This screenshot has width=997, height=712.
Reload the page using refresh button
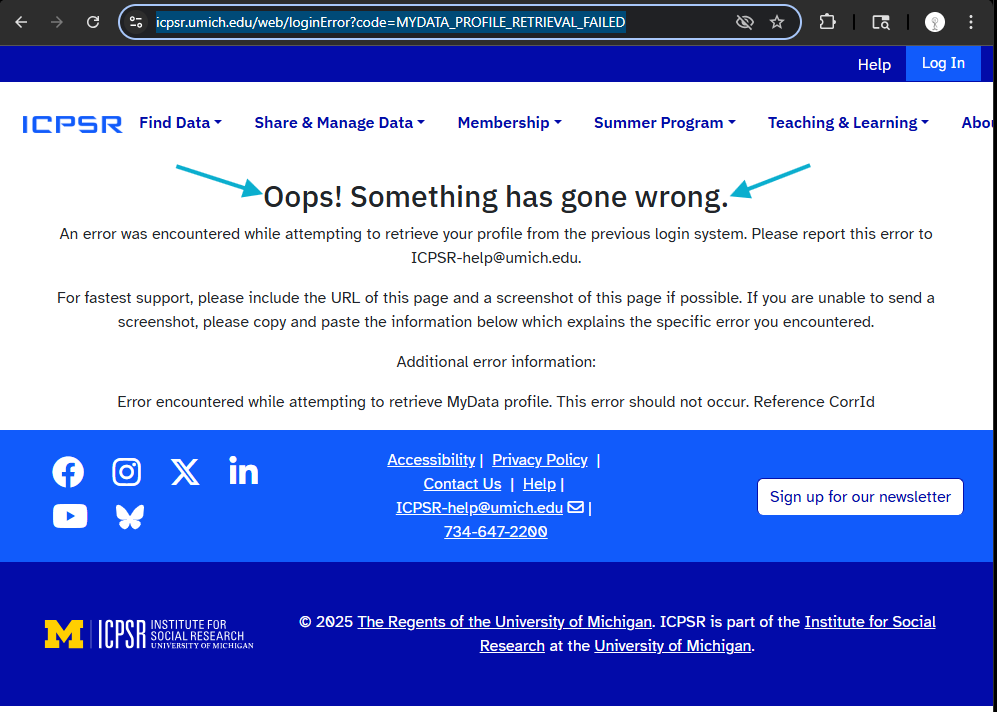click(93, 22)
